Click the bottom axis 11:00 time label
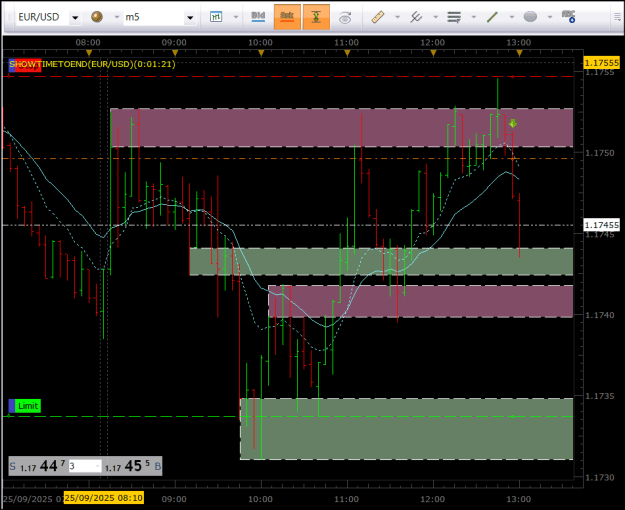The width and height of the screenshot is (625, 510). coord(346,499)
